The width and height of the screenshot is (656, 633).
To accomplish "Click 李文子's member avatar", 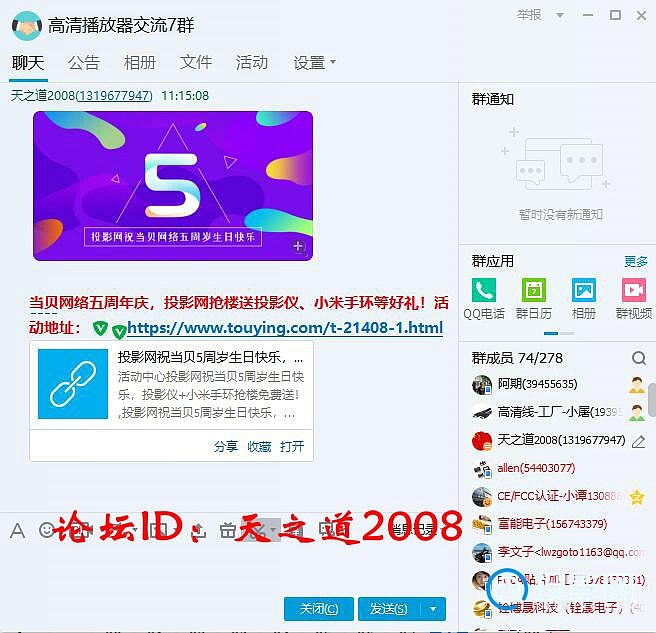I will (482, 553).
